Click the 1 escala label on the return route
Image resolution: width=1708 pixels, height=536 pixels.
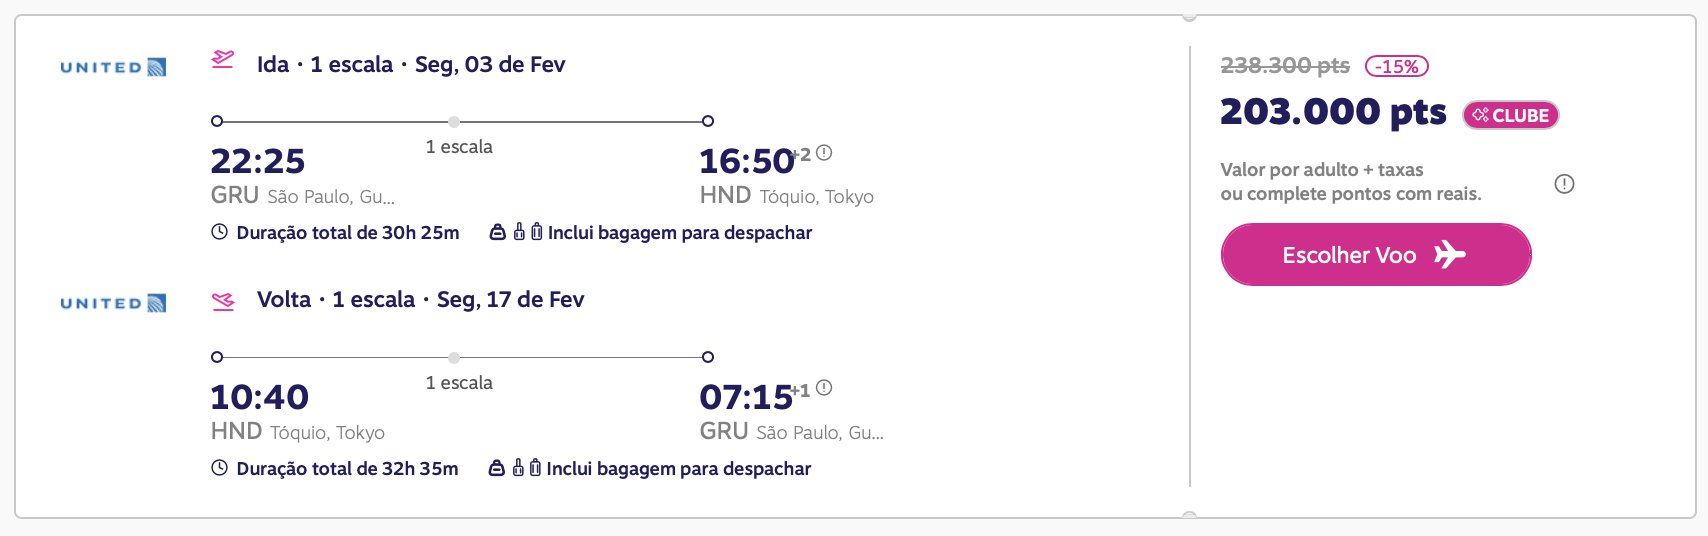coord(459,383)
